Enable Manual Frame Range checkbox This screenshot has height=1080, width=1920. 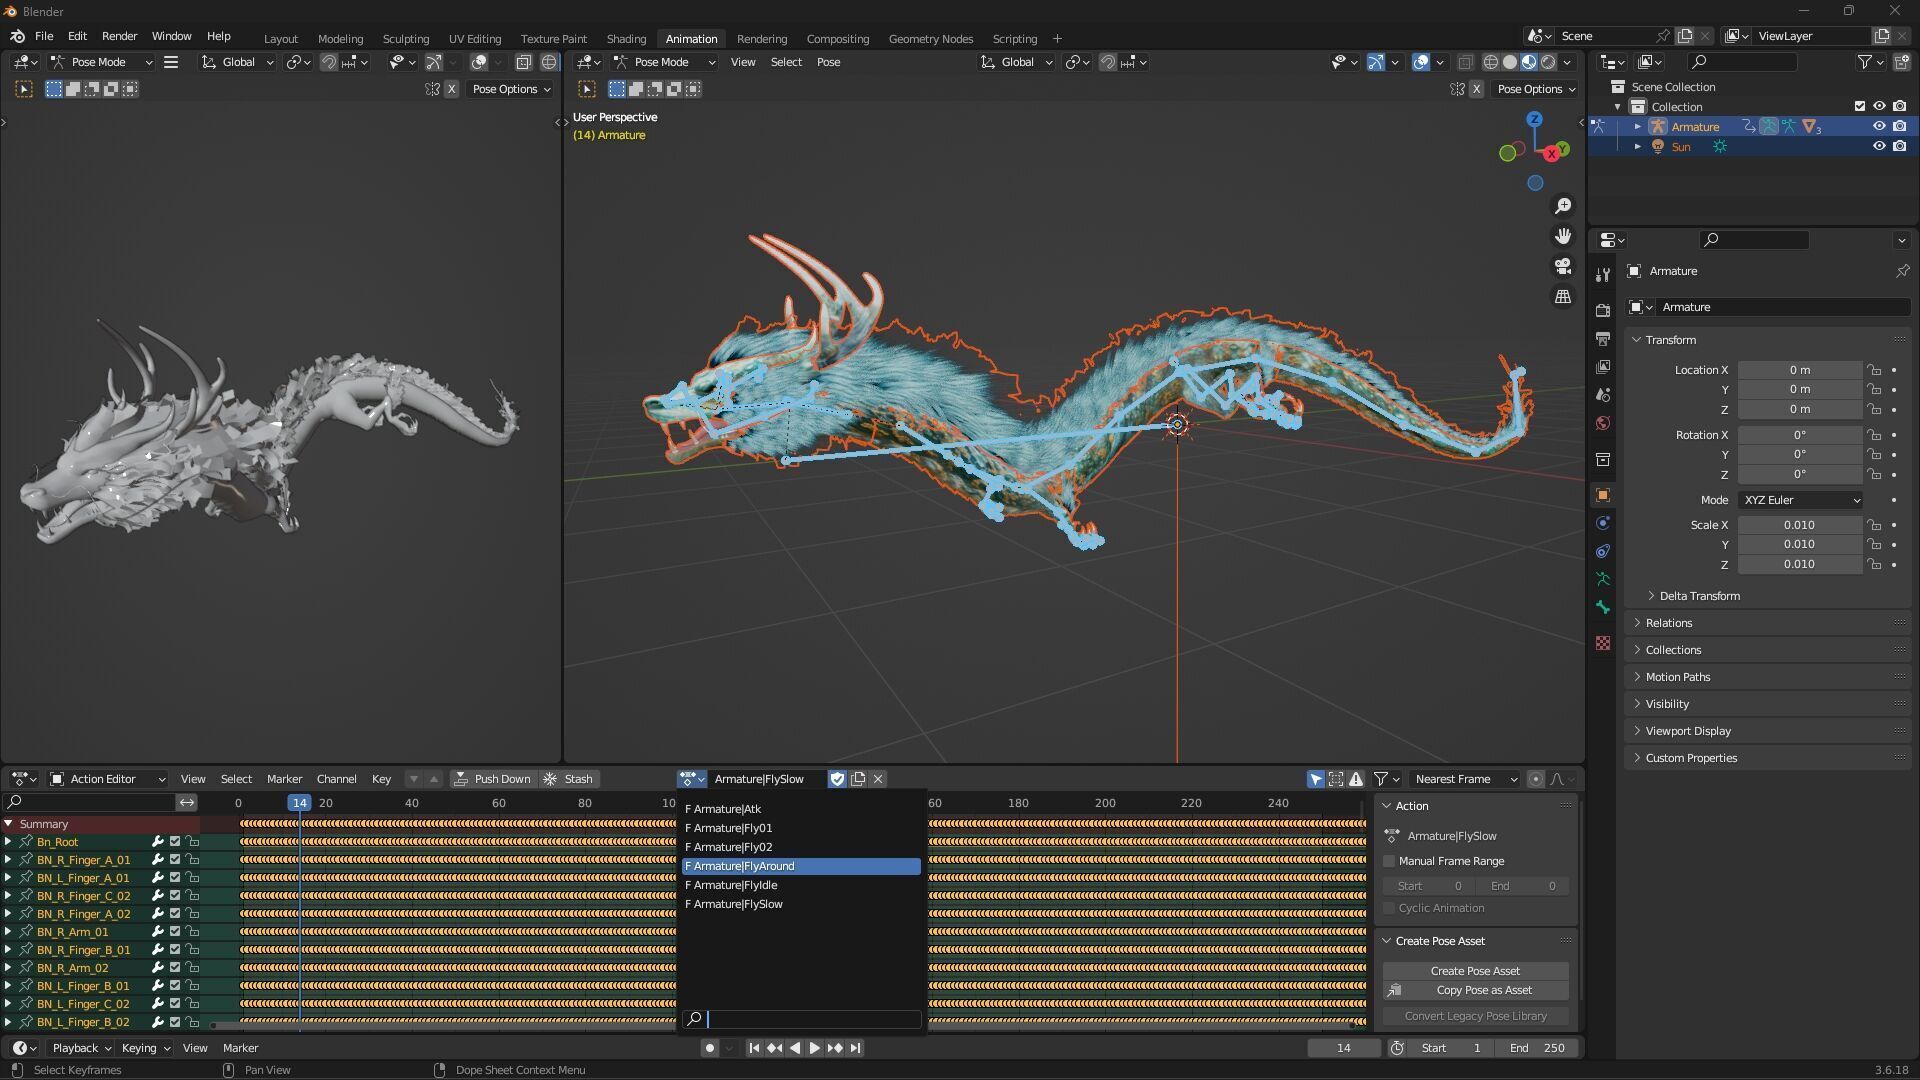(1389, 861)
